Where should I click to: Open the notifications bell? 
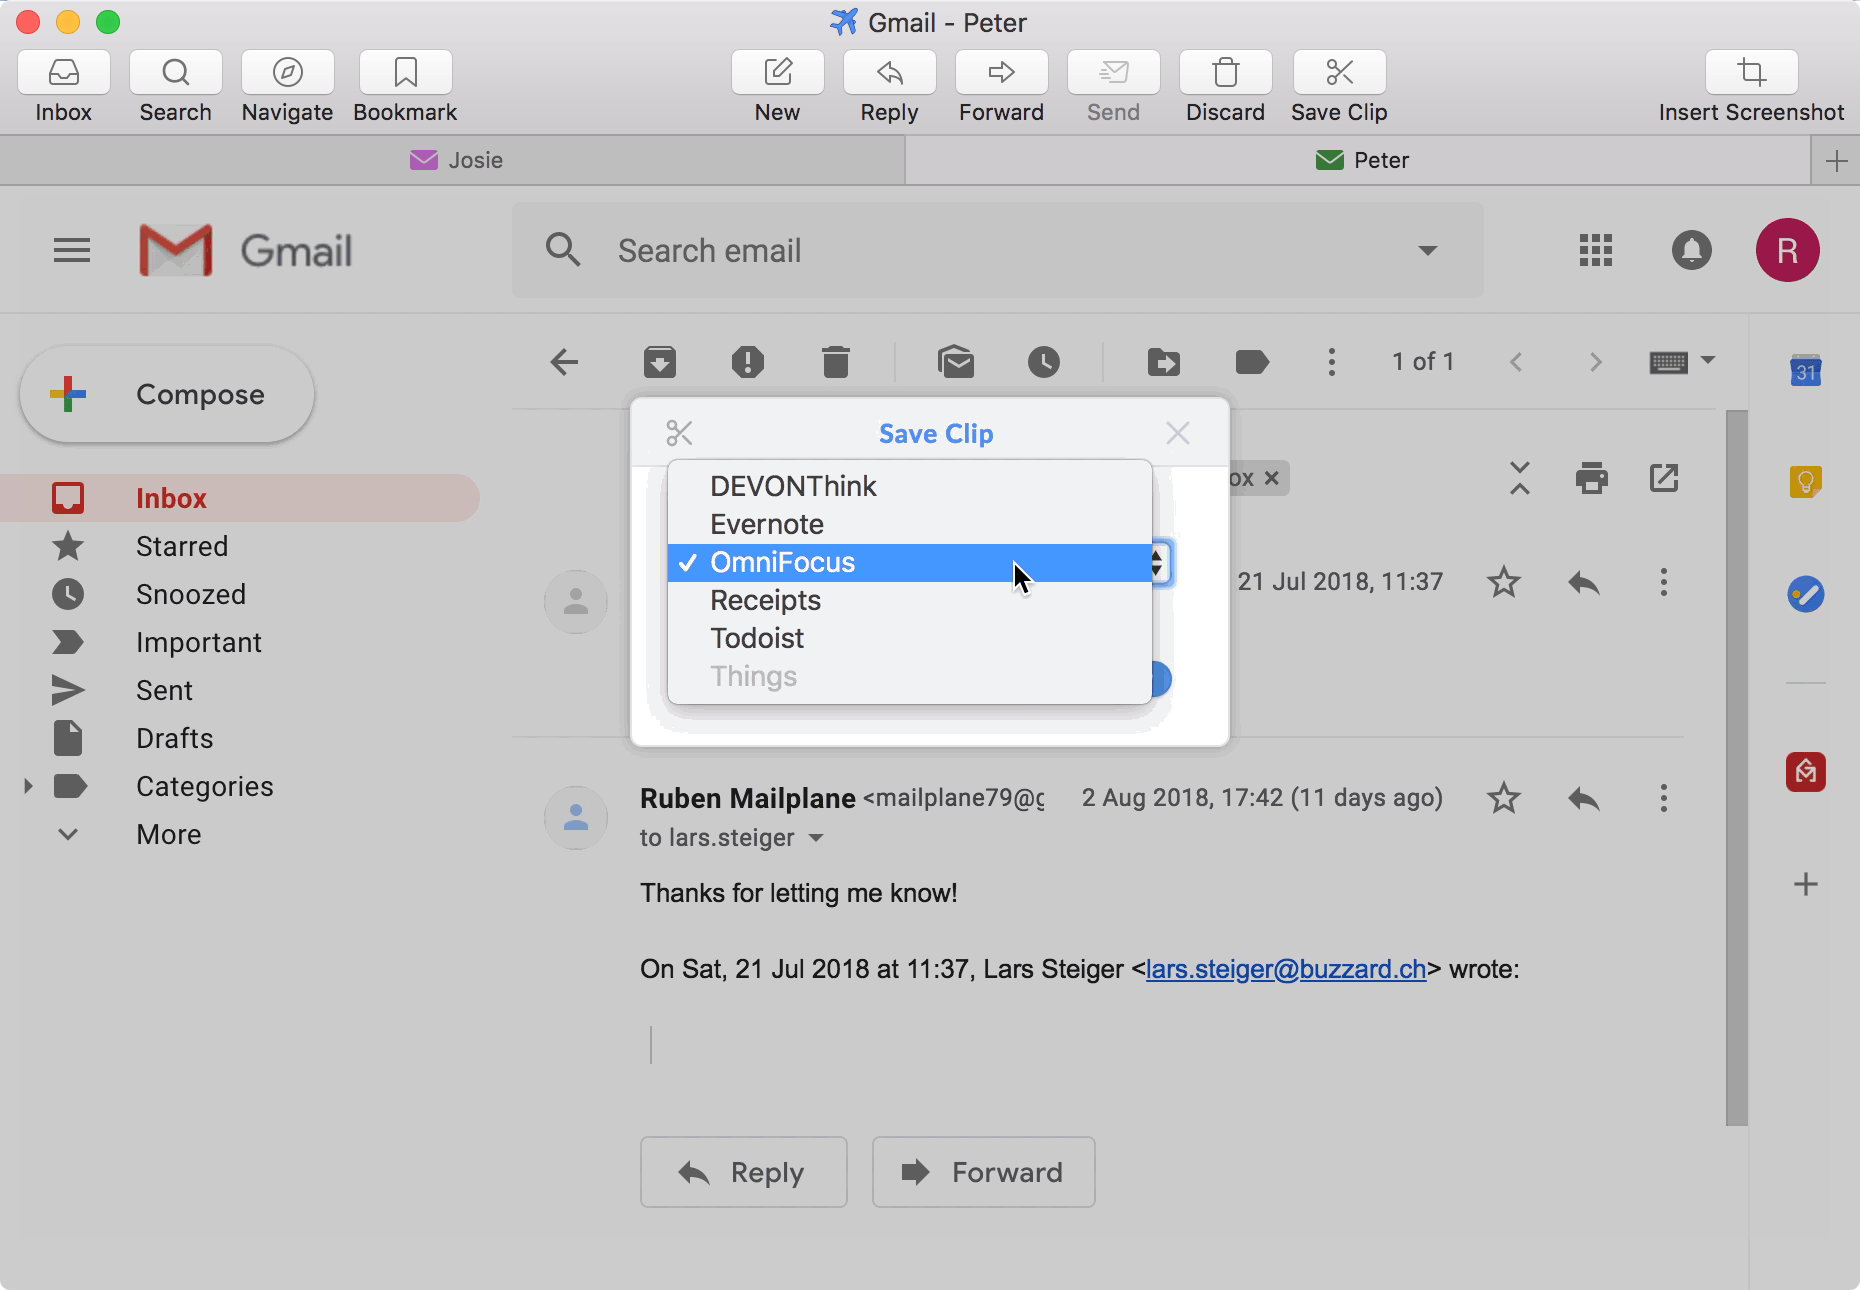tap(1692, 250)
